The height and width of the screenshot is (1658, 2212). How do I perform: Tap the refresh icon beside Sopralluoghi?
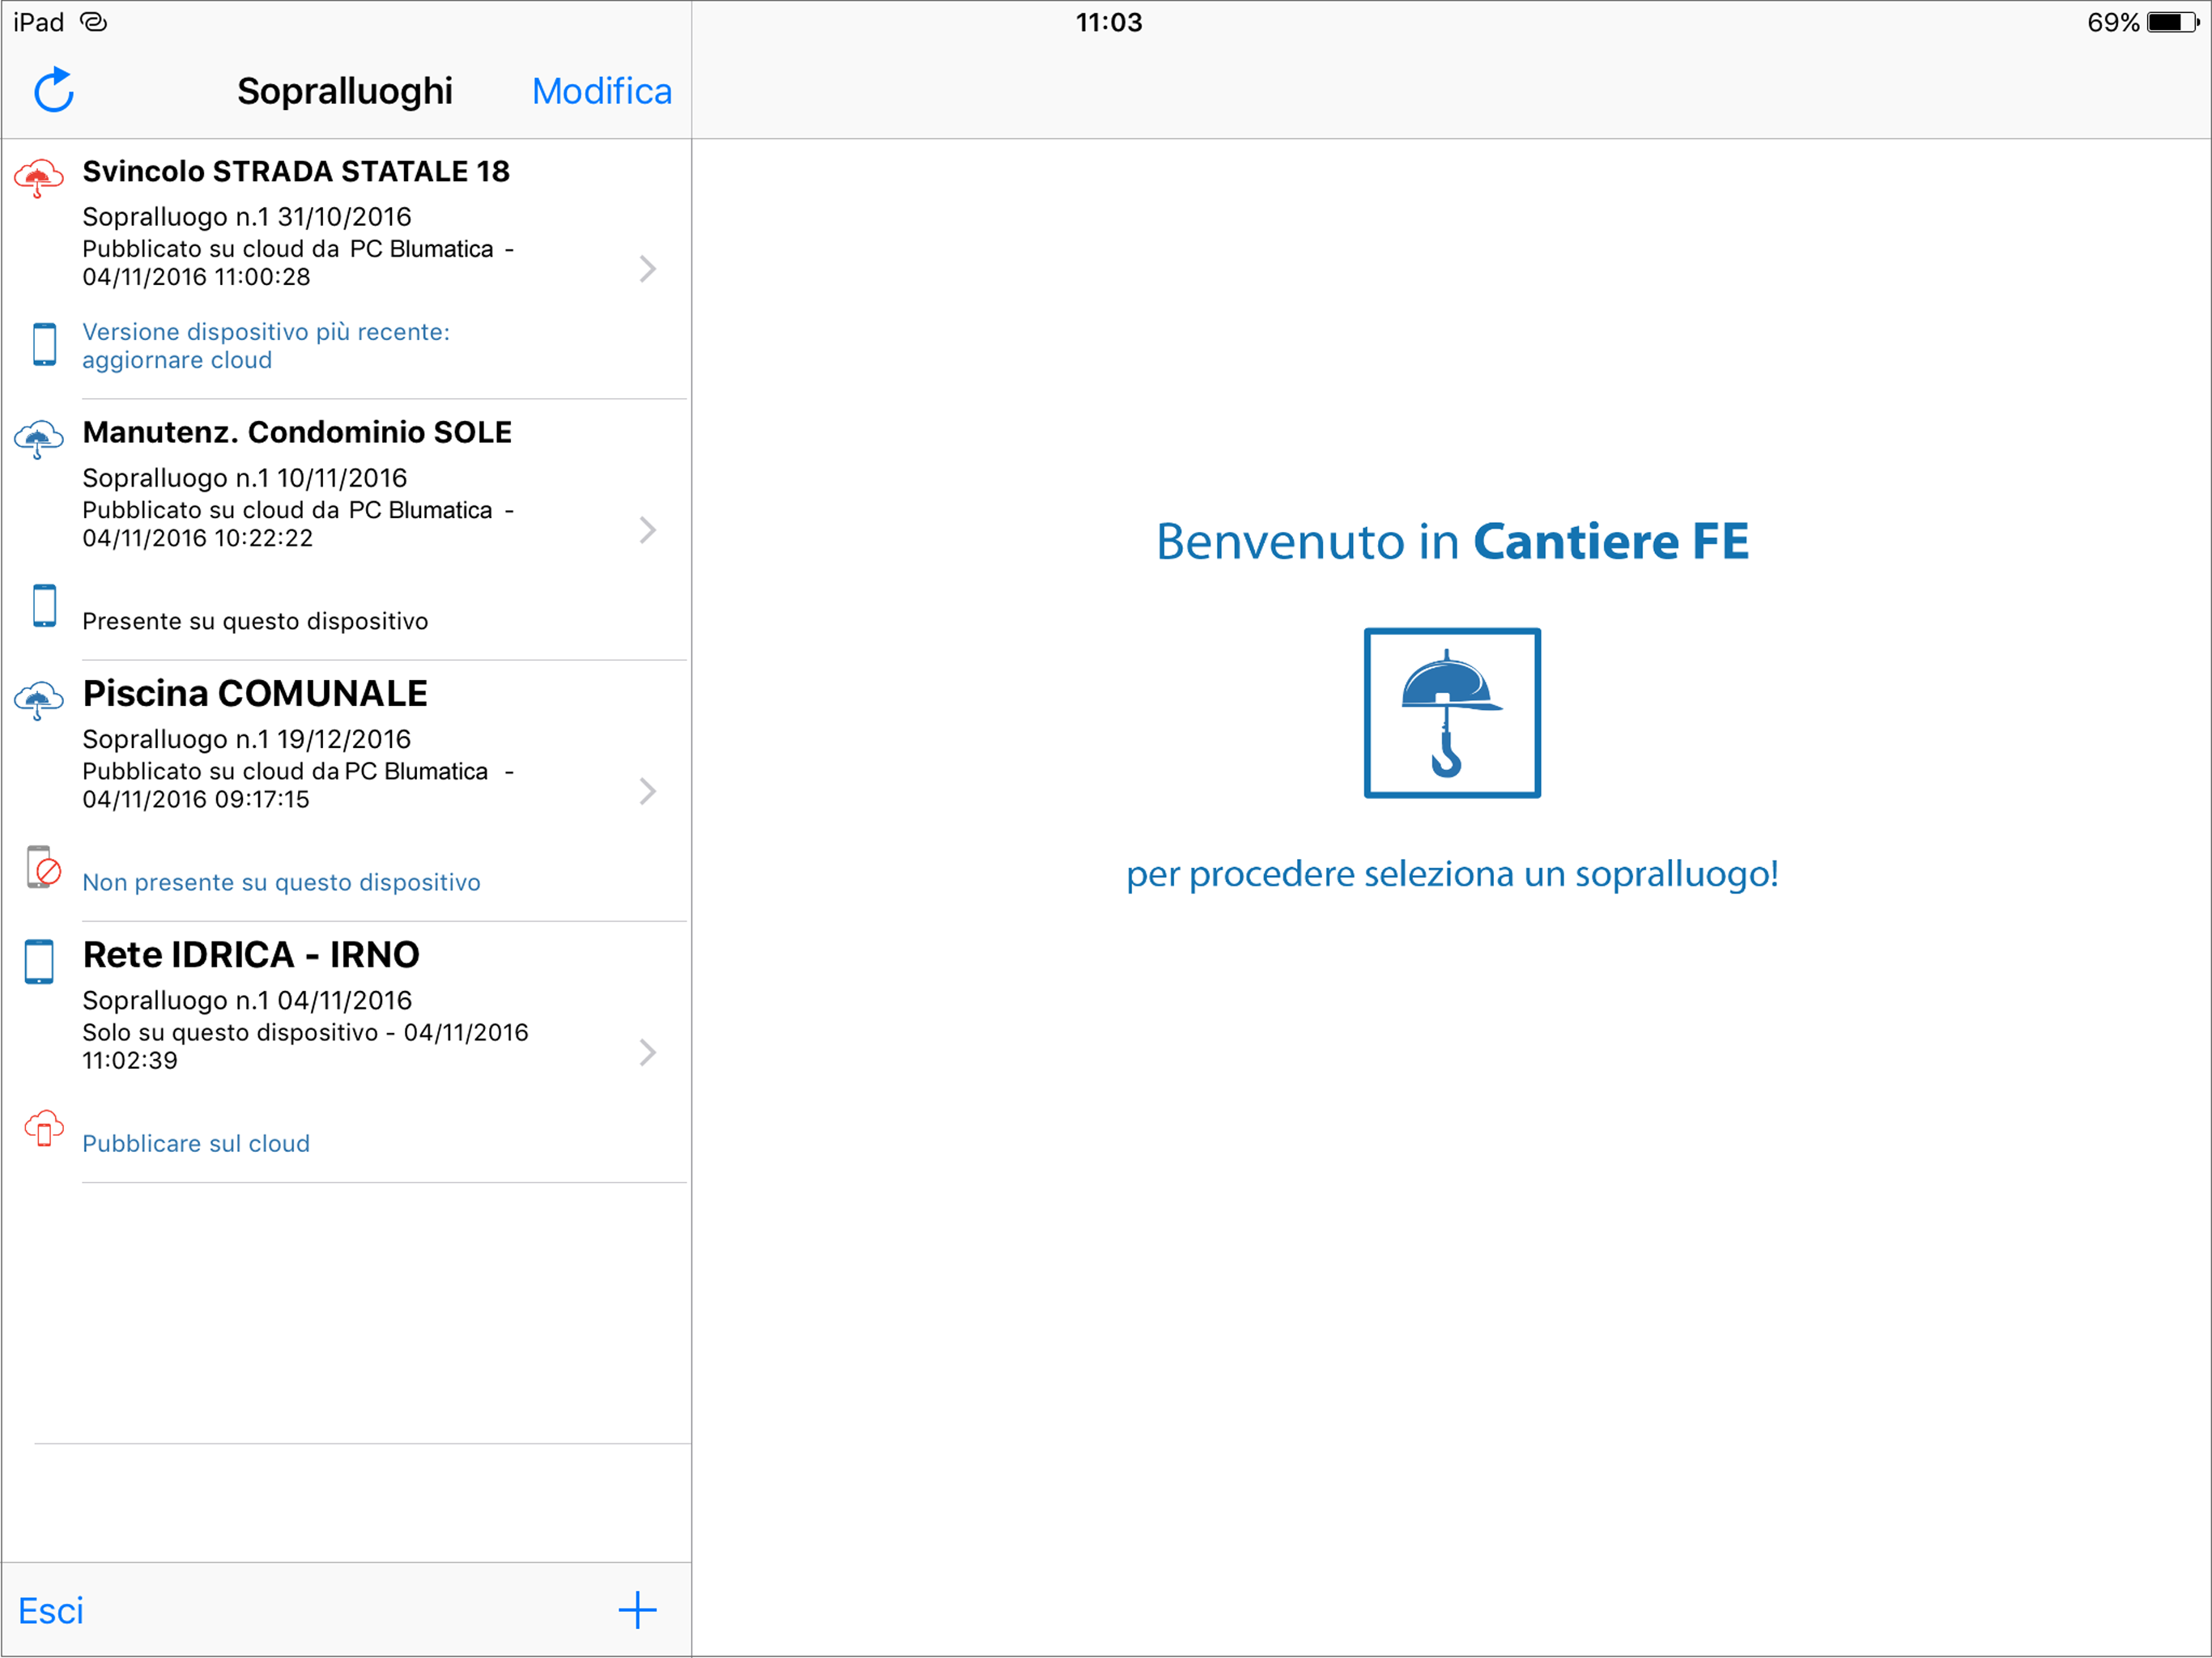tap(54, 90)
